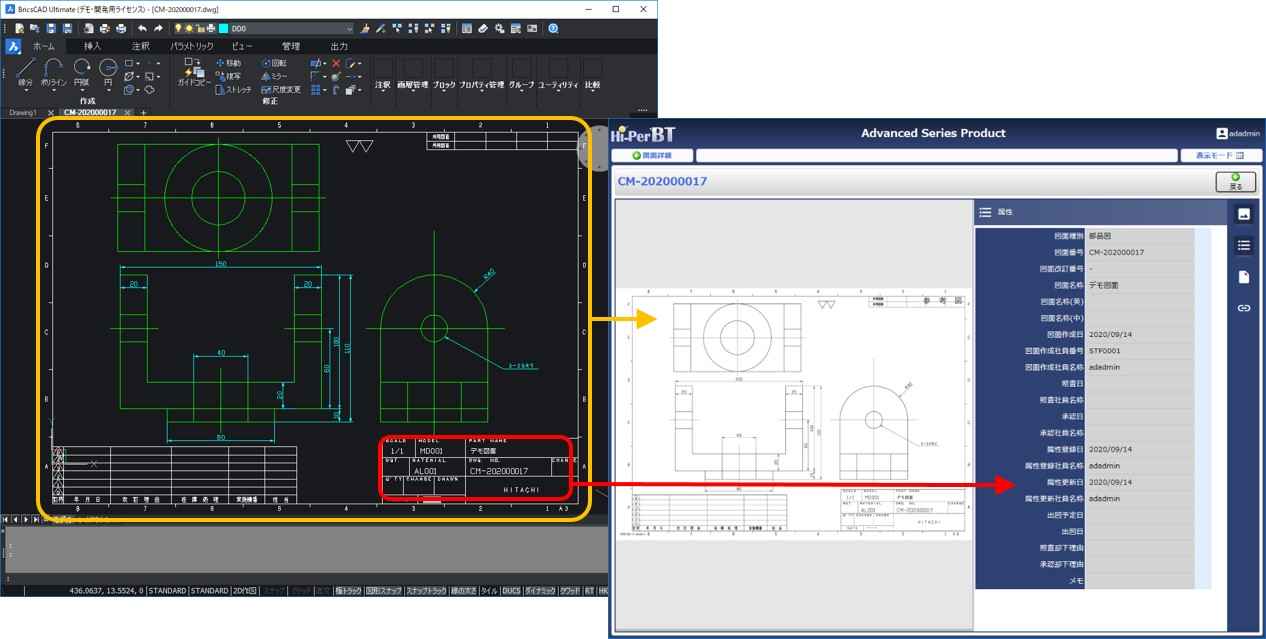Toggle DUCS in the status bar
1266x639 pixels.
point(511,591)
